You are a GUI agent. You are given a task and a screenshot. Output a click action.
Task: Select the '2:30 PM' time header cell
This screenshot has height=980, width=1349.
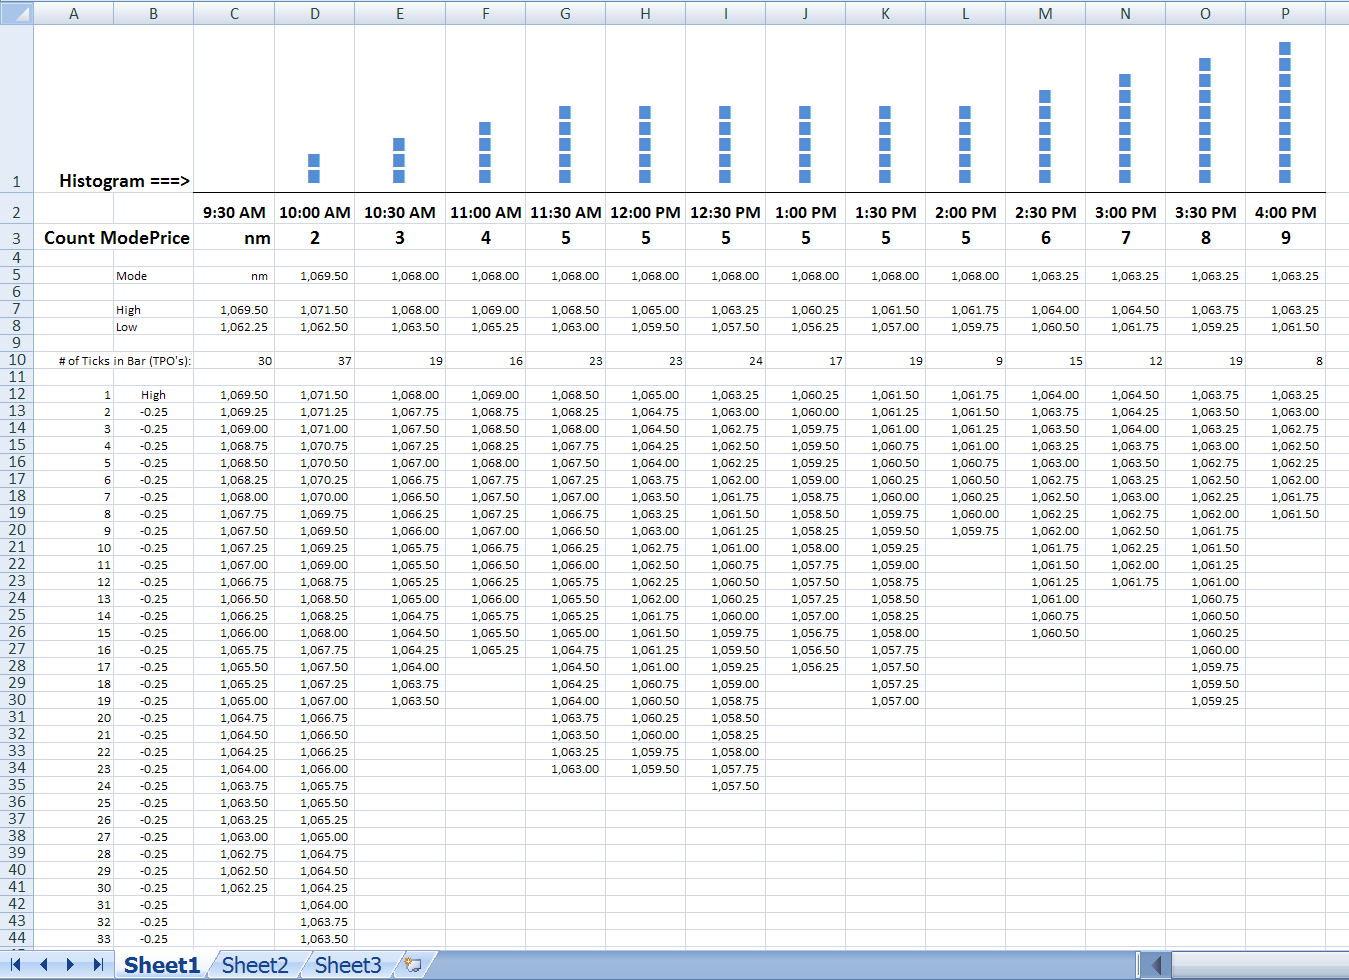click(x=1045, y=212)
